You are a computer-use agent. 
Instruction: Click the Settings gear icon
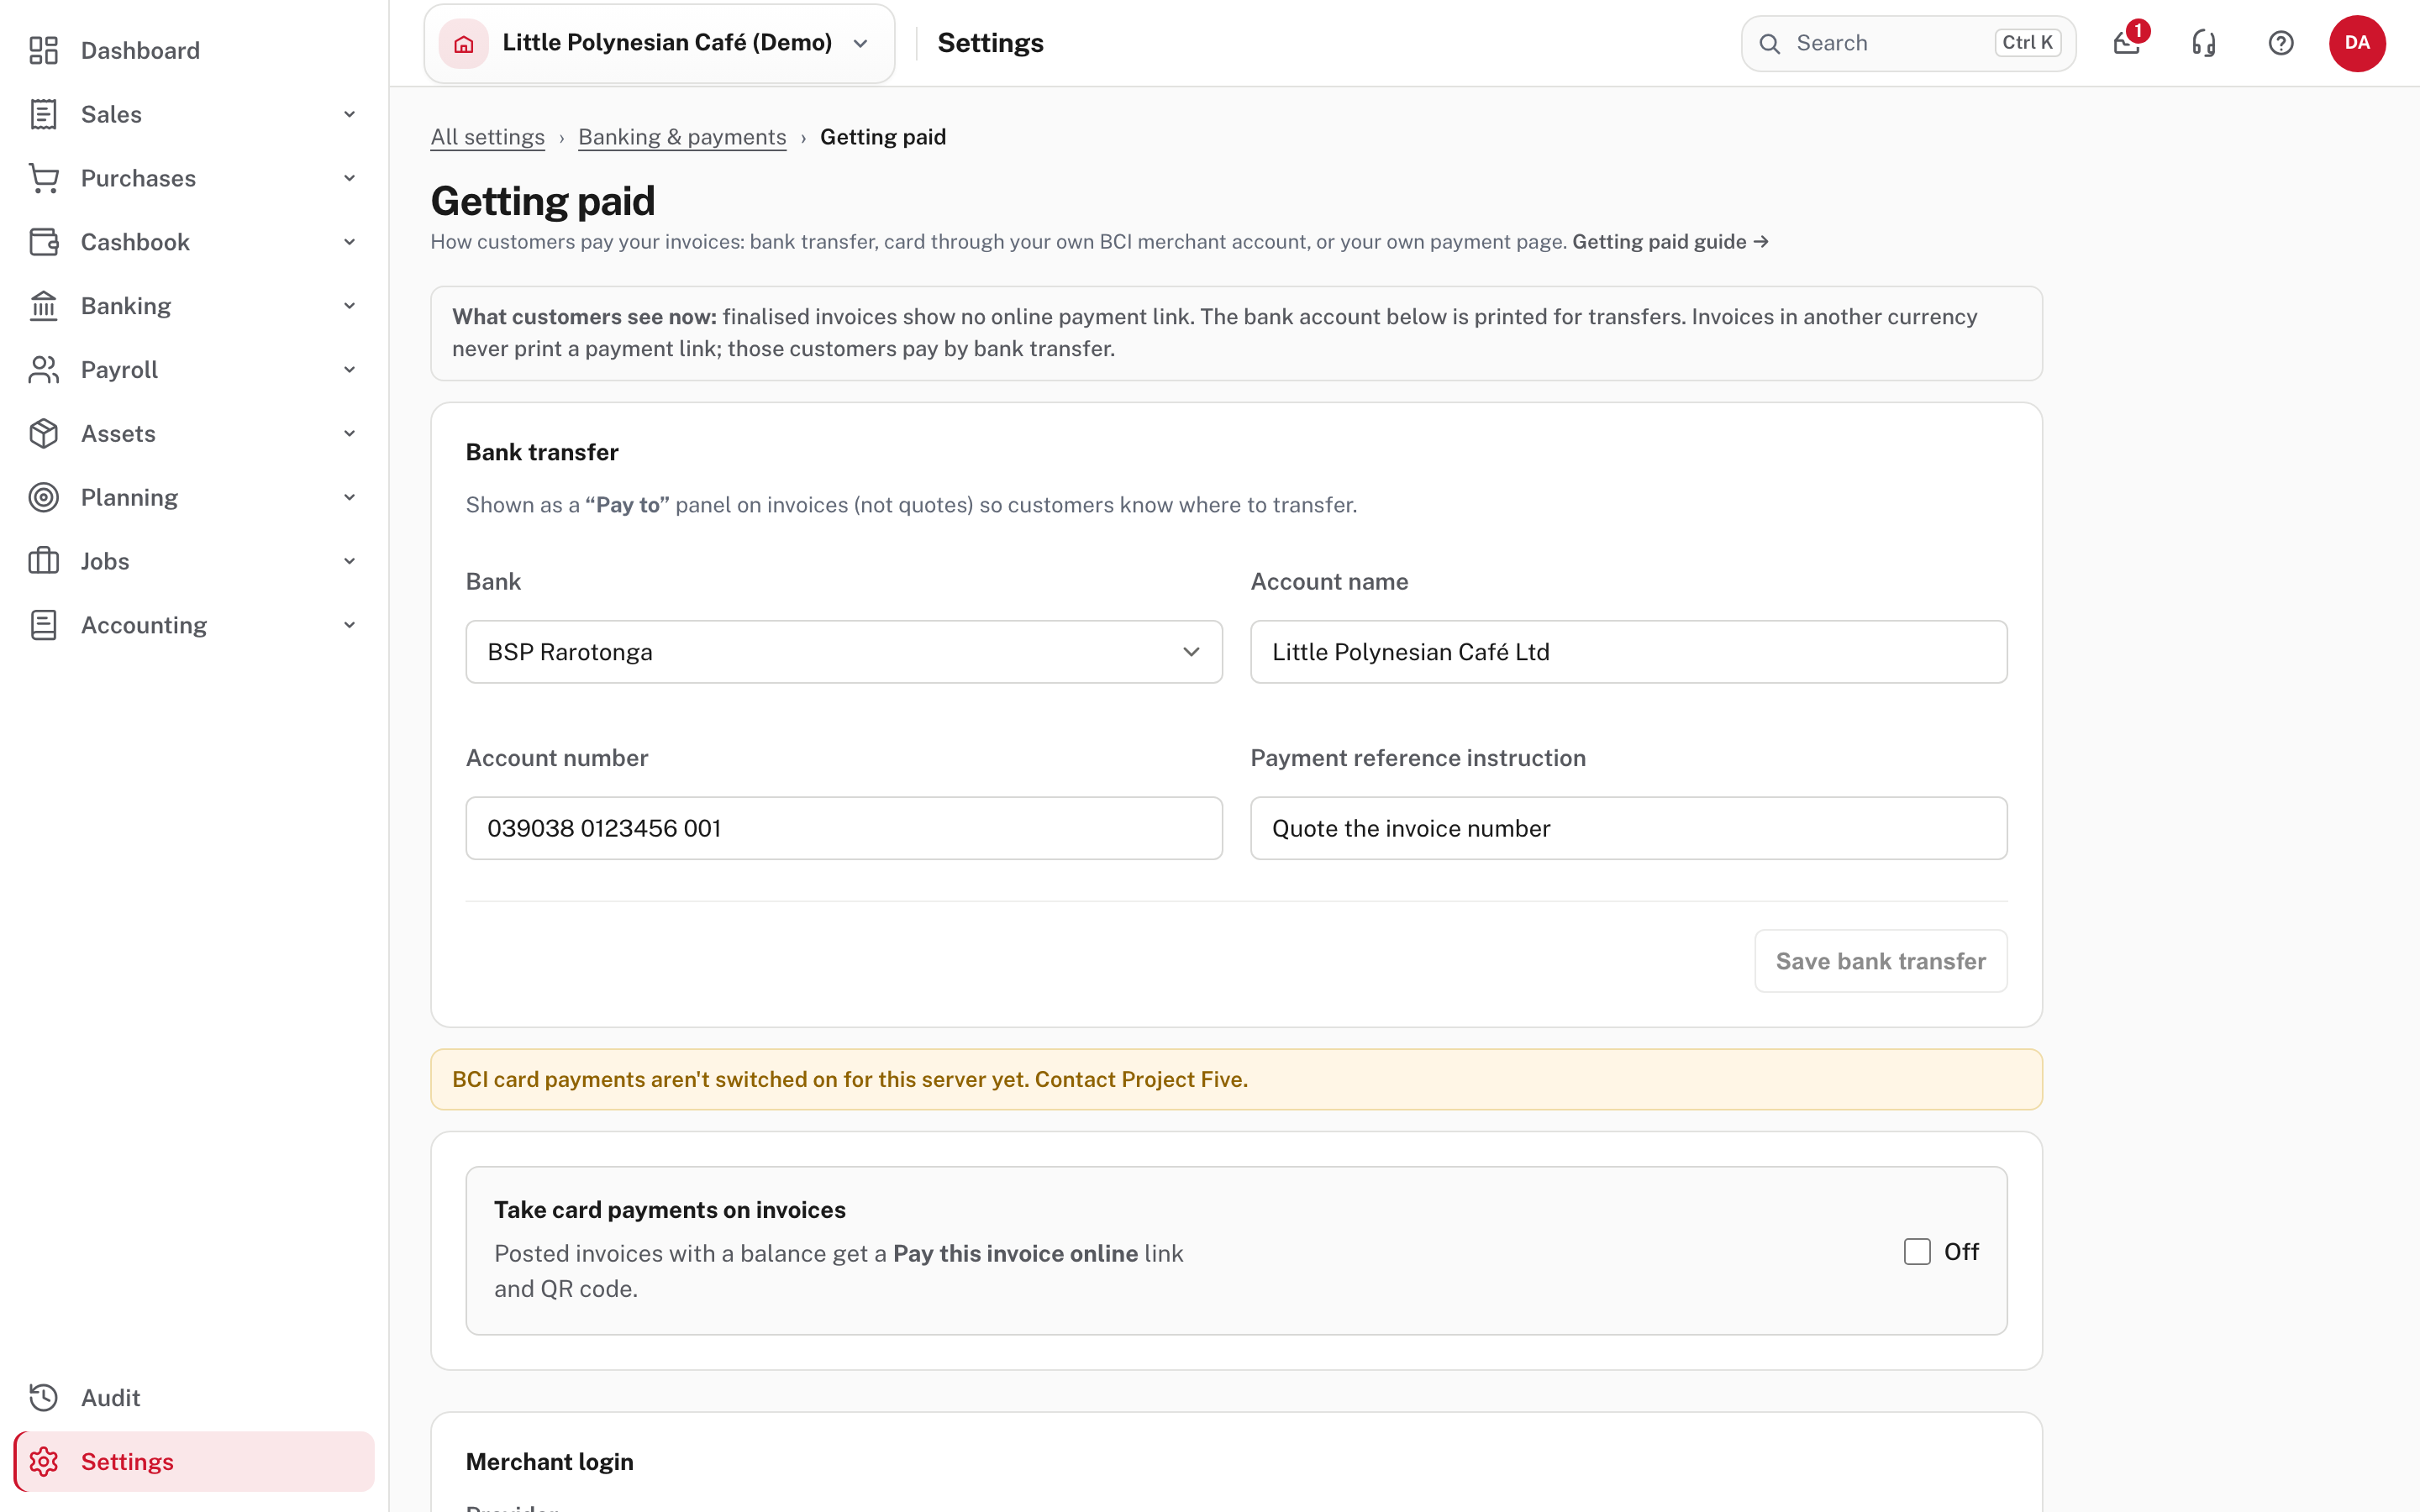tap(43, 1461)
